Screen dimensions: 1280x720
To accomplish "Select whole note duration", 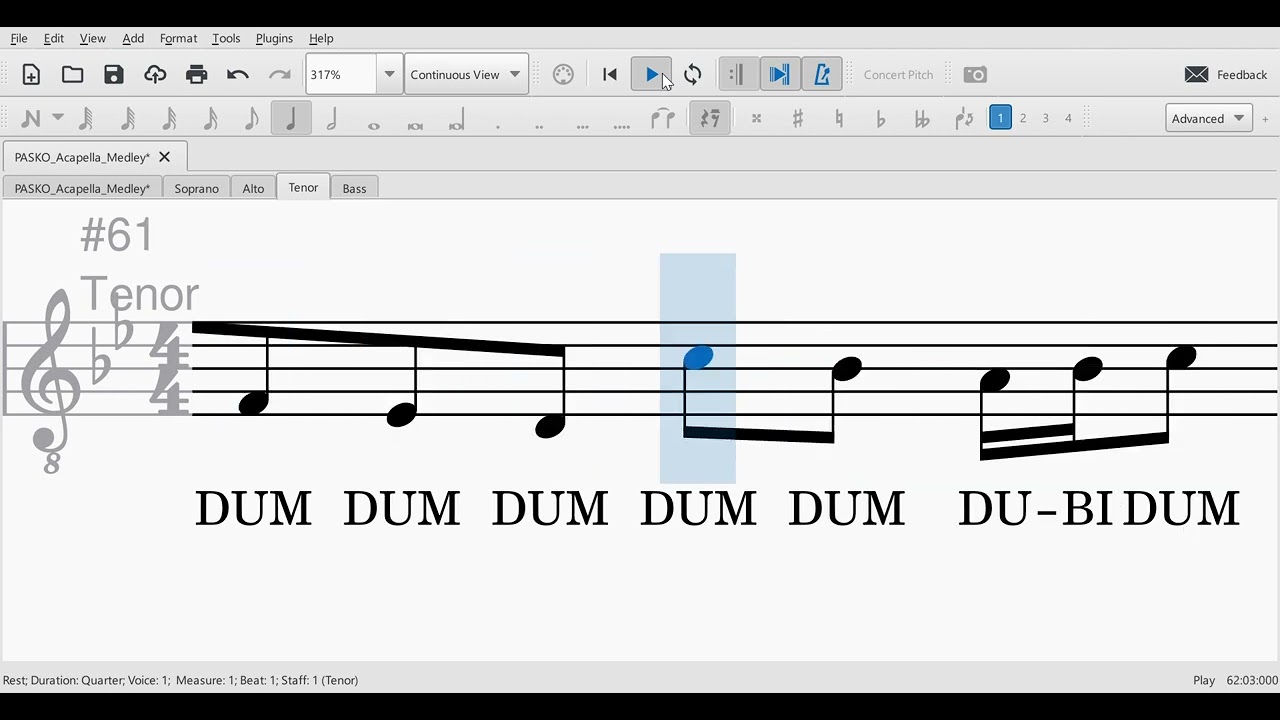I will [x=374, y=125].
